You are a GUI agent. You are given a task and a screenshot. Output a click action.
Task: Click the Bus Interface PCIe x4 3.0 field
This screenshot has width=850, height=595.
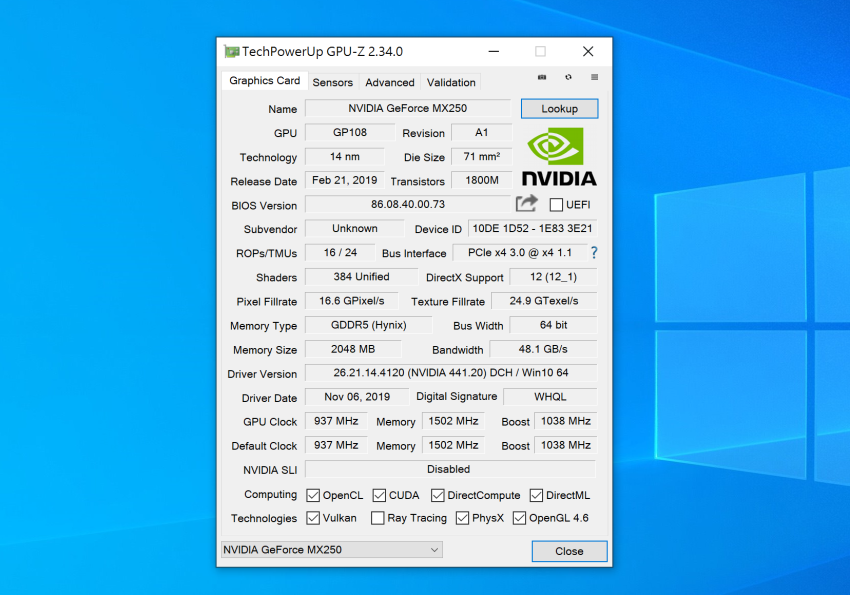(520, 253)
